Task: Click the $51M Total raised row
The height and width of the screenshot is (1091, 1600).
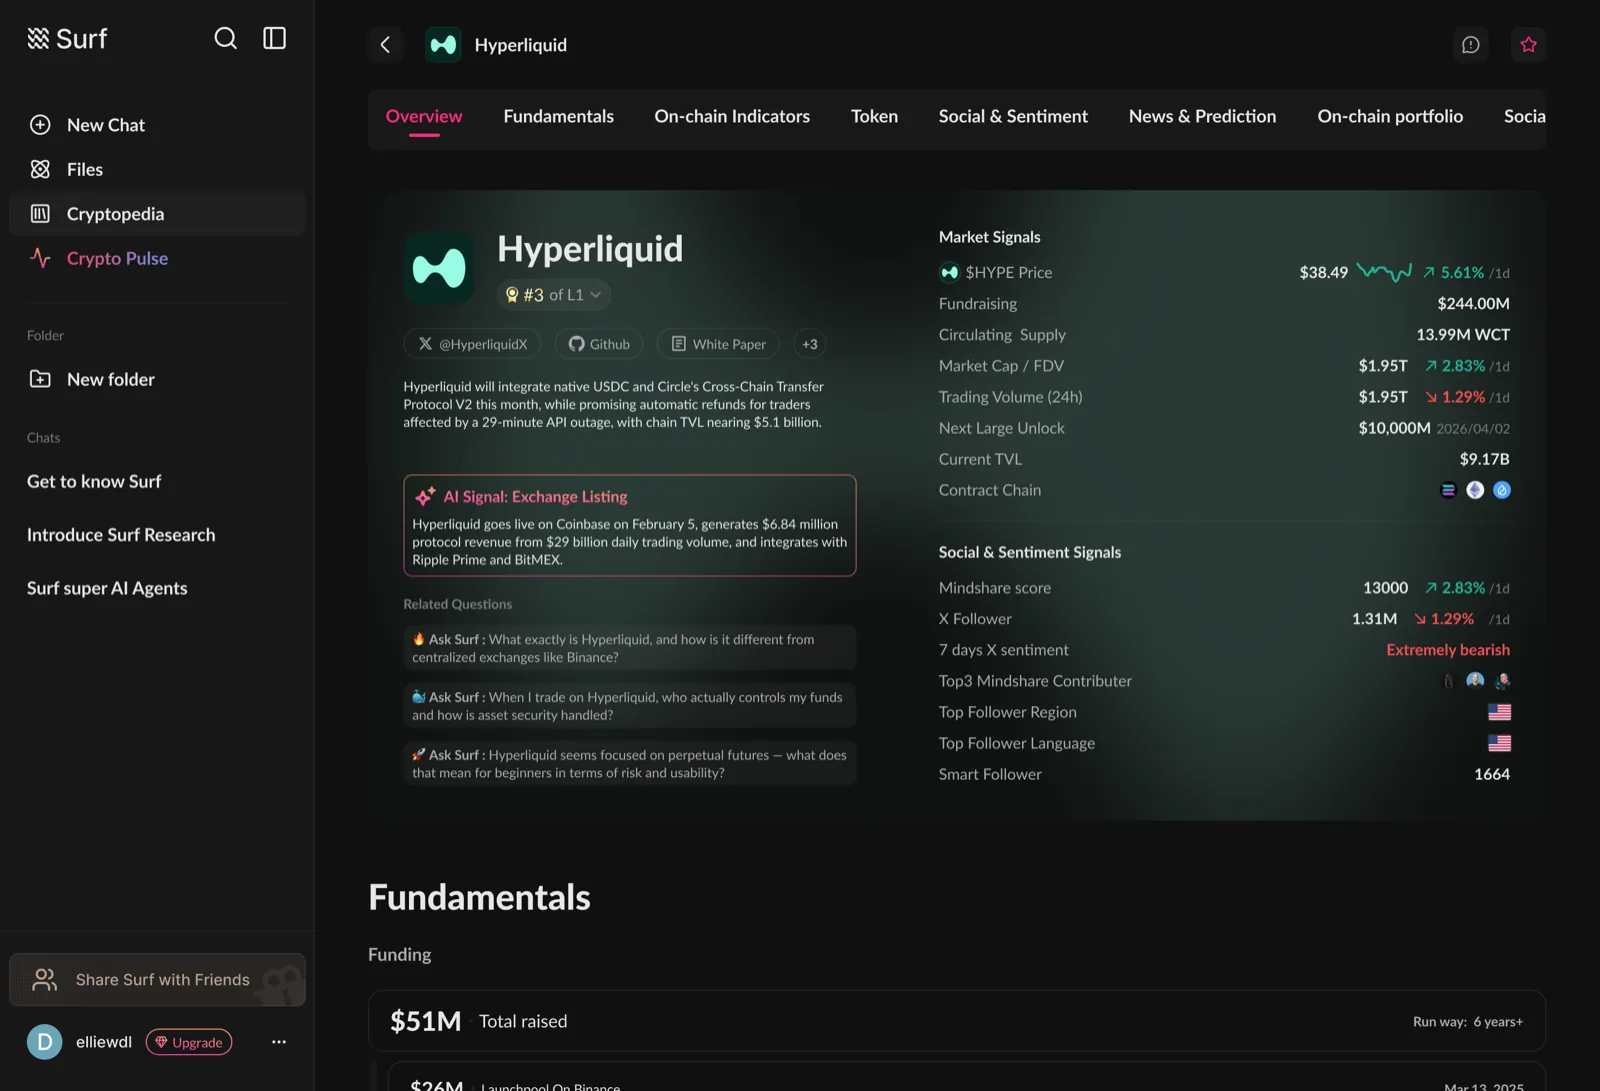Action: point(957,1021)
